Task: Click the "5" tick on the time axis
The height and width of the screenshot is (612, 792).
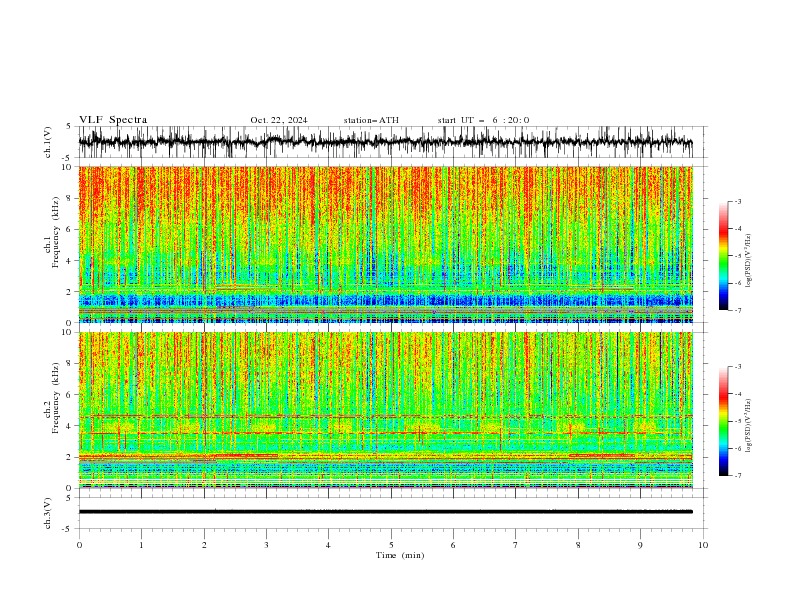Action: click(391, 545)
